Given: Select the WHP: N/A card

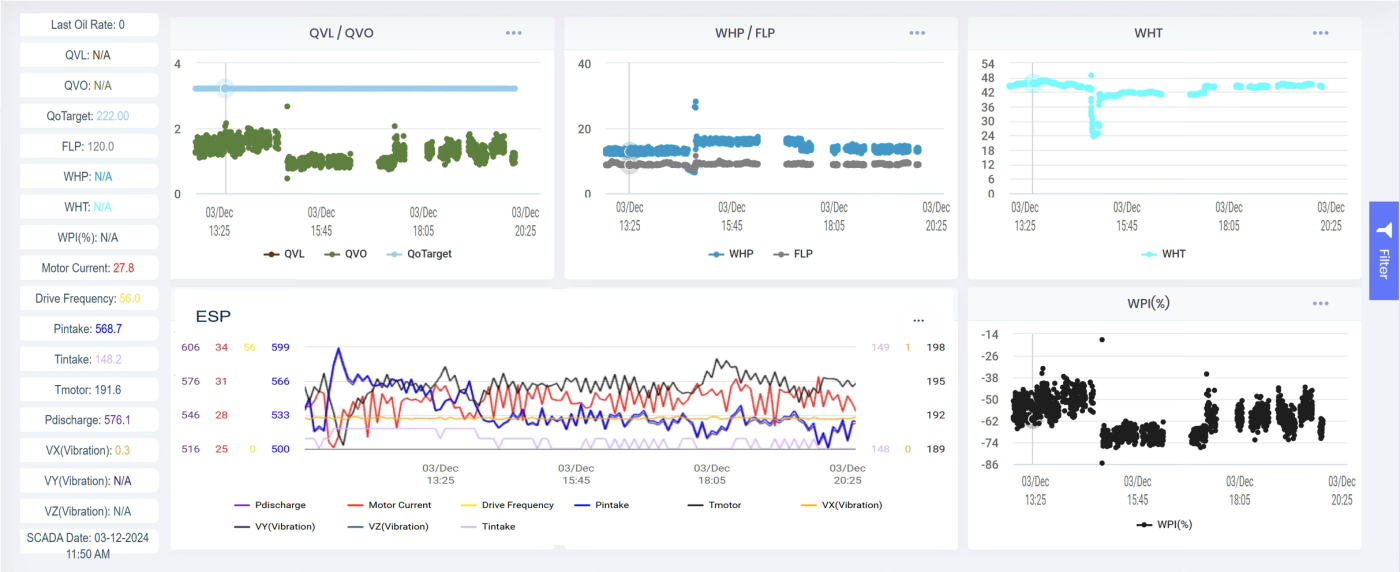Looking at the screenshot, I should (x=89, y=176).
